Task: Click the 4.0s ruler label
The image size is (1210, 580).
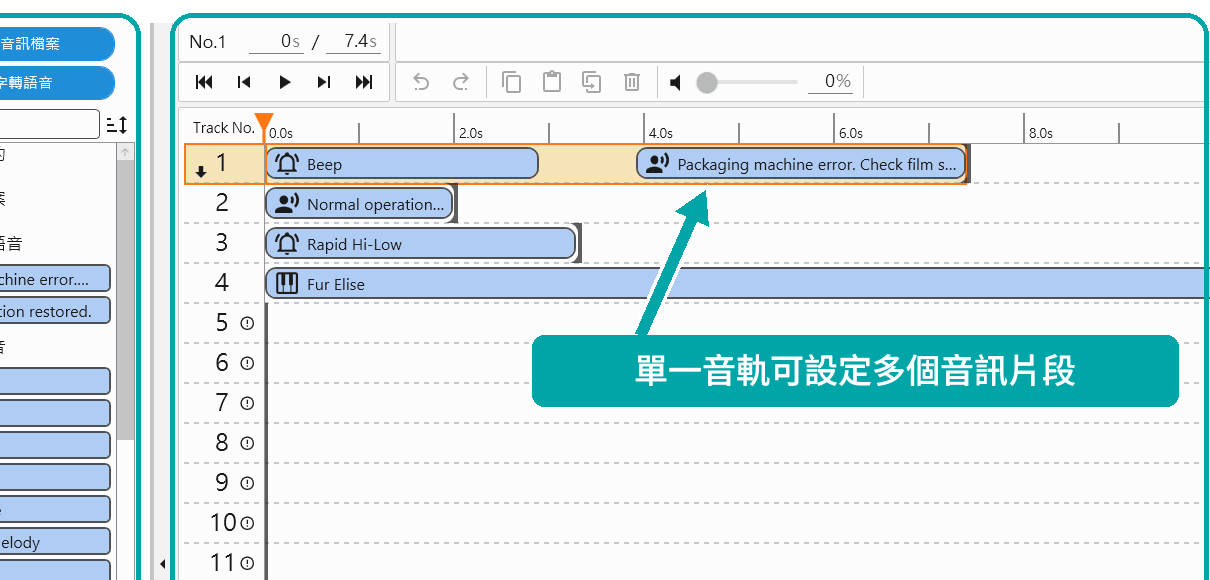Action: click(x=660, y=133)
